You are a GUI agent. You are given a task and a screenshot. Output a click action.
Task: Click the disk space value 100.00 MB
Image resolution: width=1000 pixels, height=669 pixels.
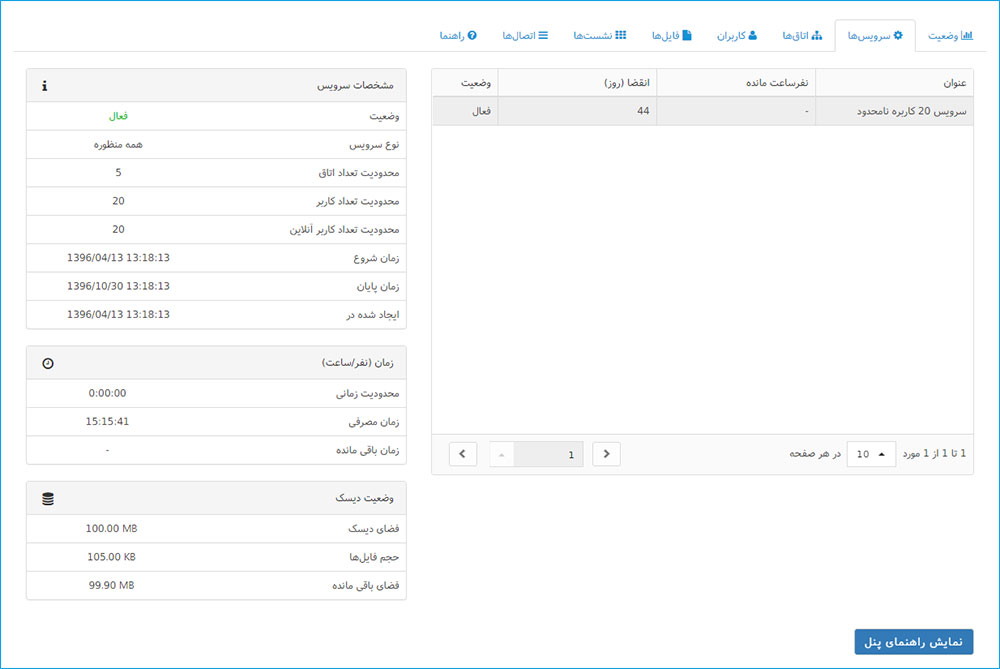112,529
